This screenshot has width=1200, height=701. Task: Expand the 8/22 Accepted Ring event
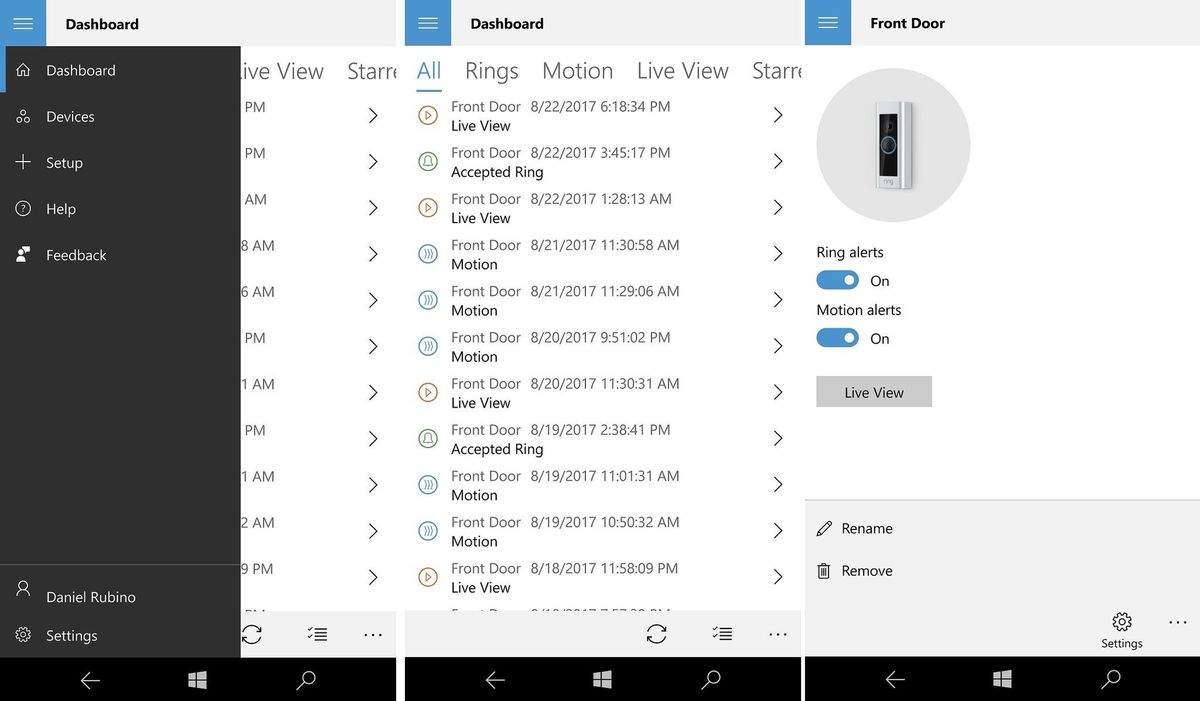click(x=778, y=161)
